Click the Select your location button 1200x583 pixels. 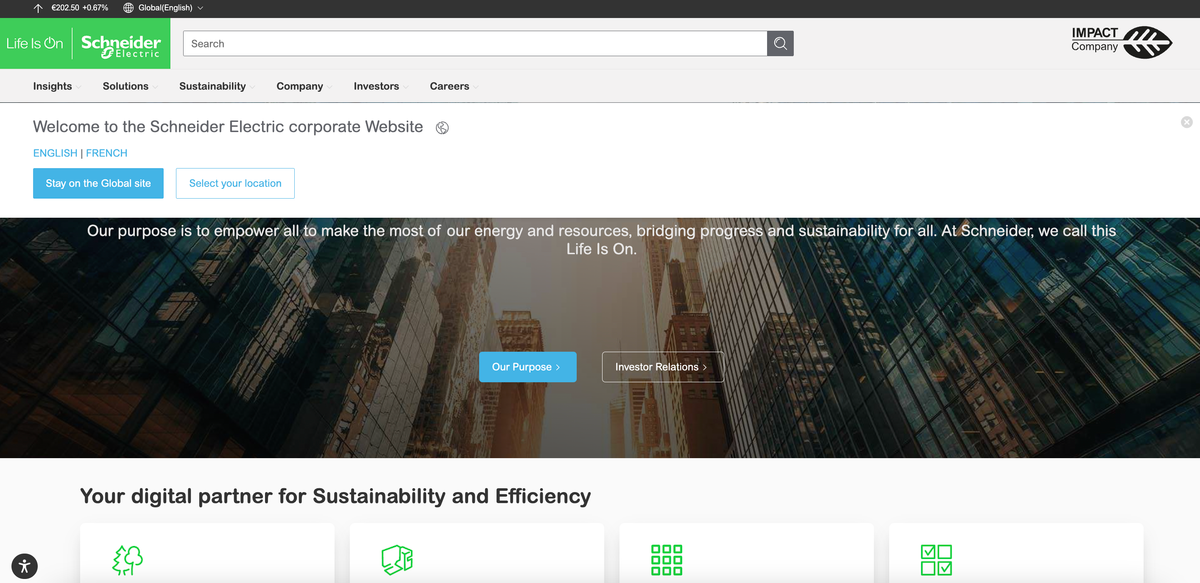click(x=235, y=183)
